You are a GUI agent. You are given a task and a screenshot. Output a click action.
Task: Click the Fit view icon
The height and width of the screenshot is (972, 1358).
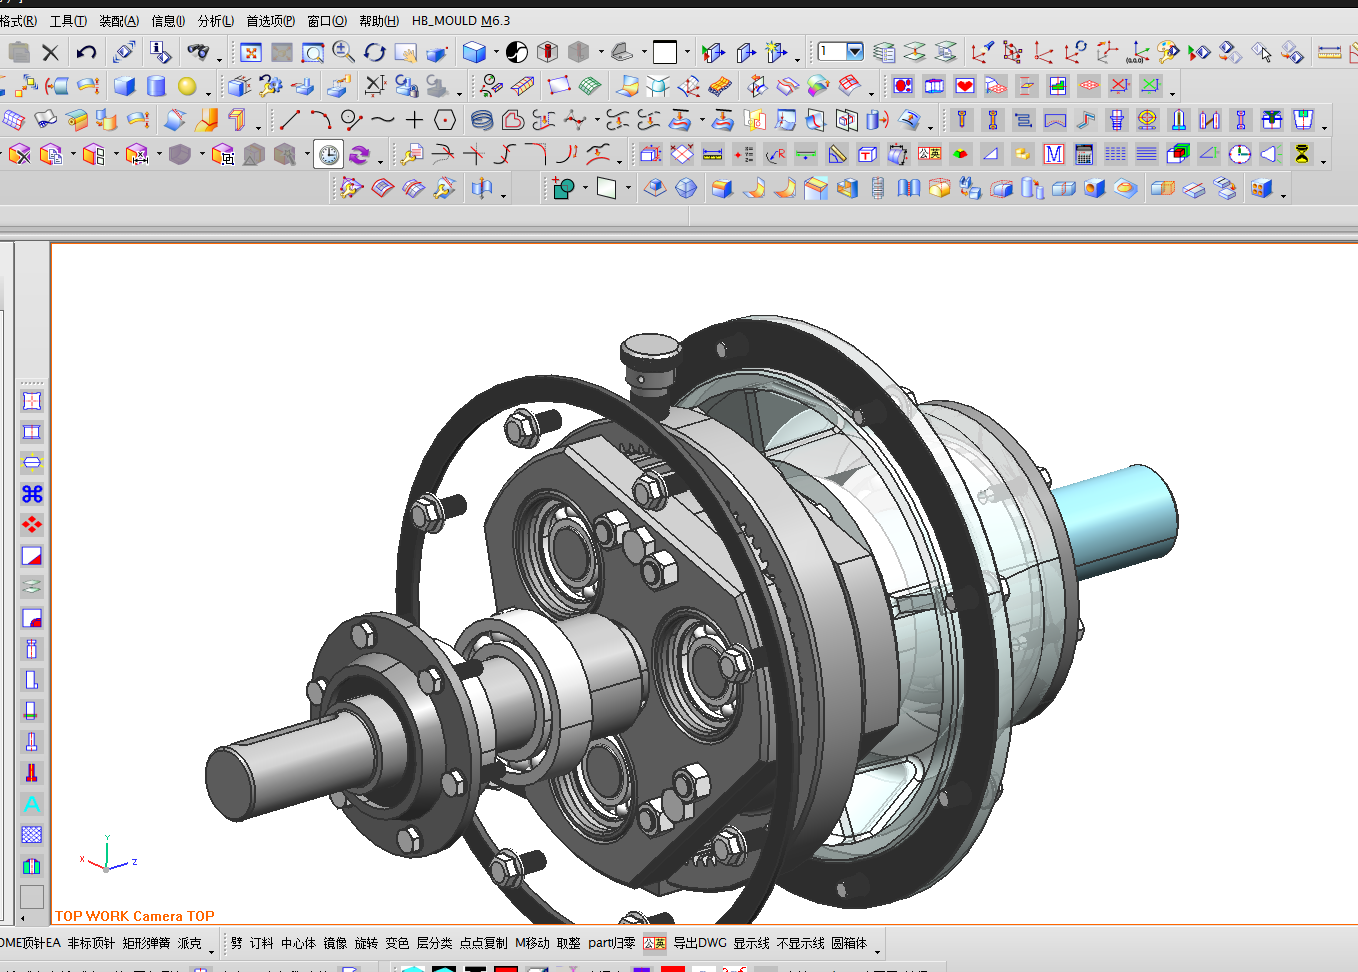pyautogui.click(x=251, y=52)
